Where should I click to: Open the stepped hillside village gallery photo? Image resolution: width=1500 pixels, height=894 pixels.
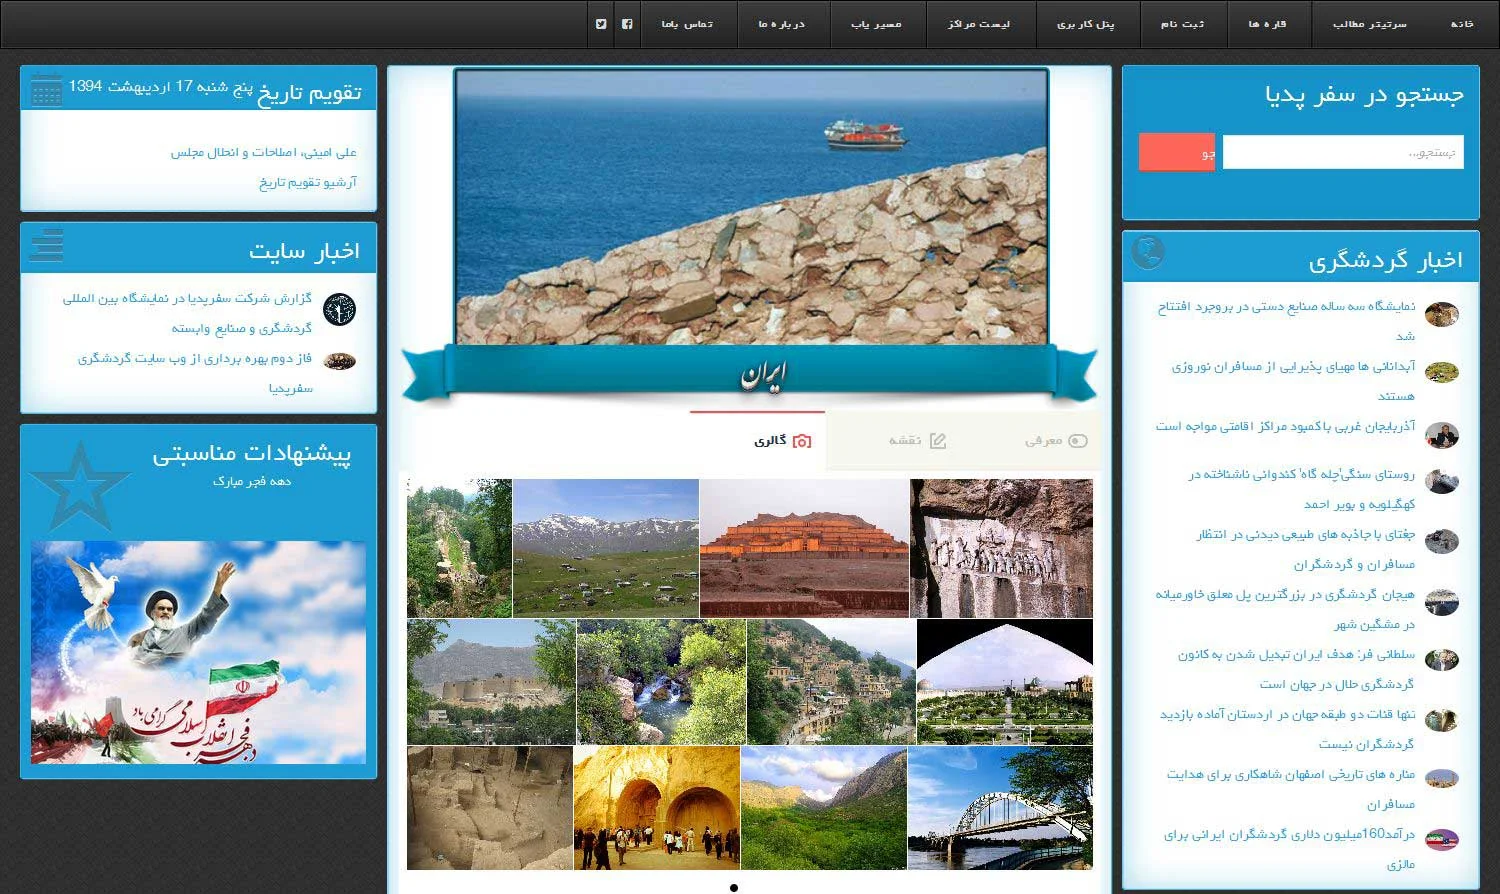coord(831,682)
